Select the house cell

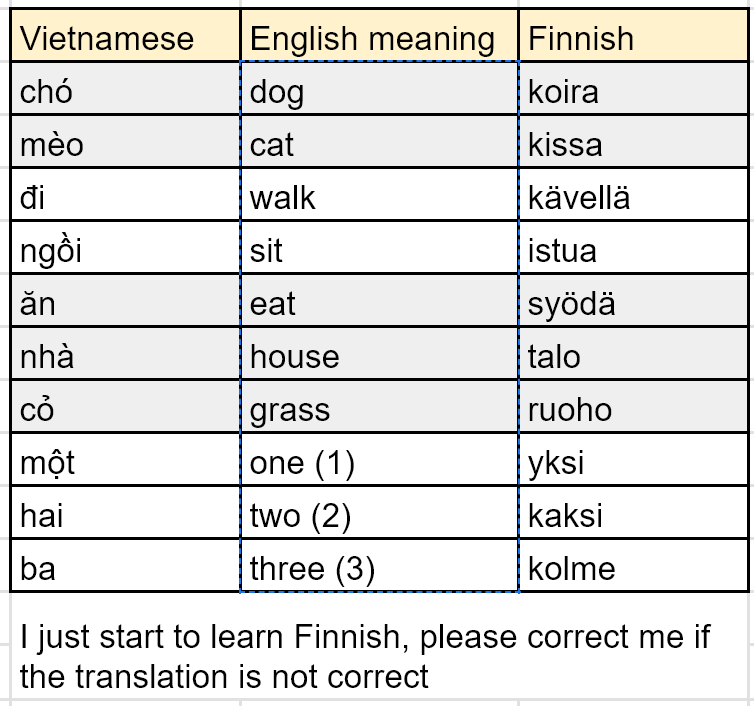point(379,353)
